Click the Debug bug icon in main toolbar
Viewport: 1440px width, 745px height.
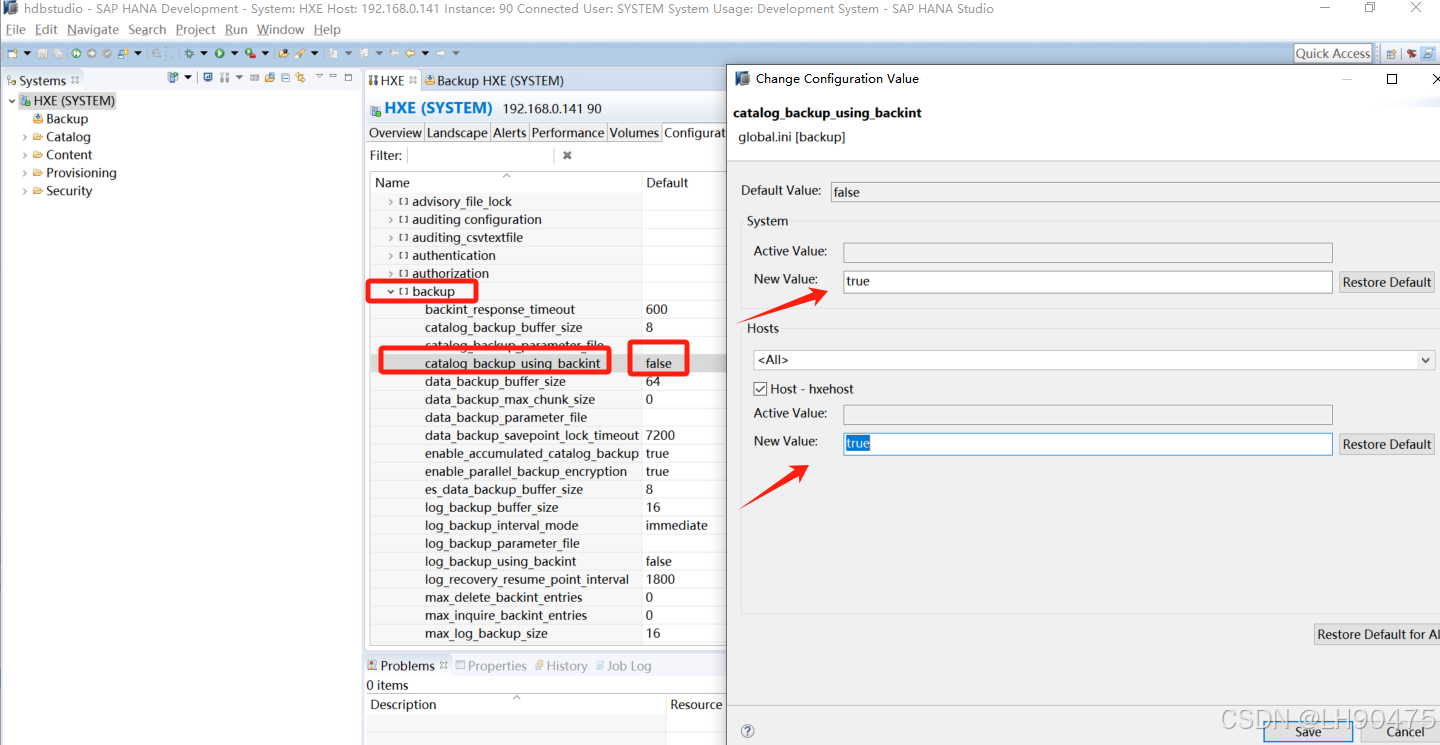click(189, 53)
